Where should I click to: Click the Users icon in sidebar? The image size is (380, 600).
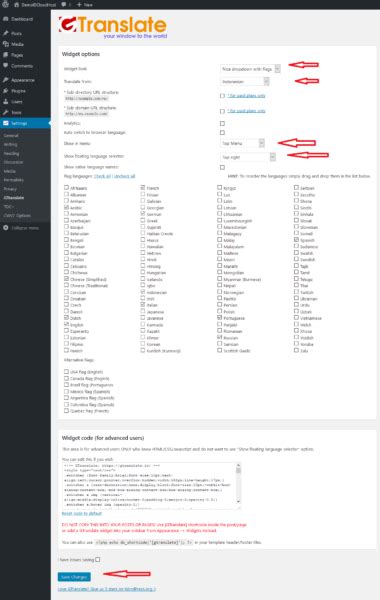point(5,102)
